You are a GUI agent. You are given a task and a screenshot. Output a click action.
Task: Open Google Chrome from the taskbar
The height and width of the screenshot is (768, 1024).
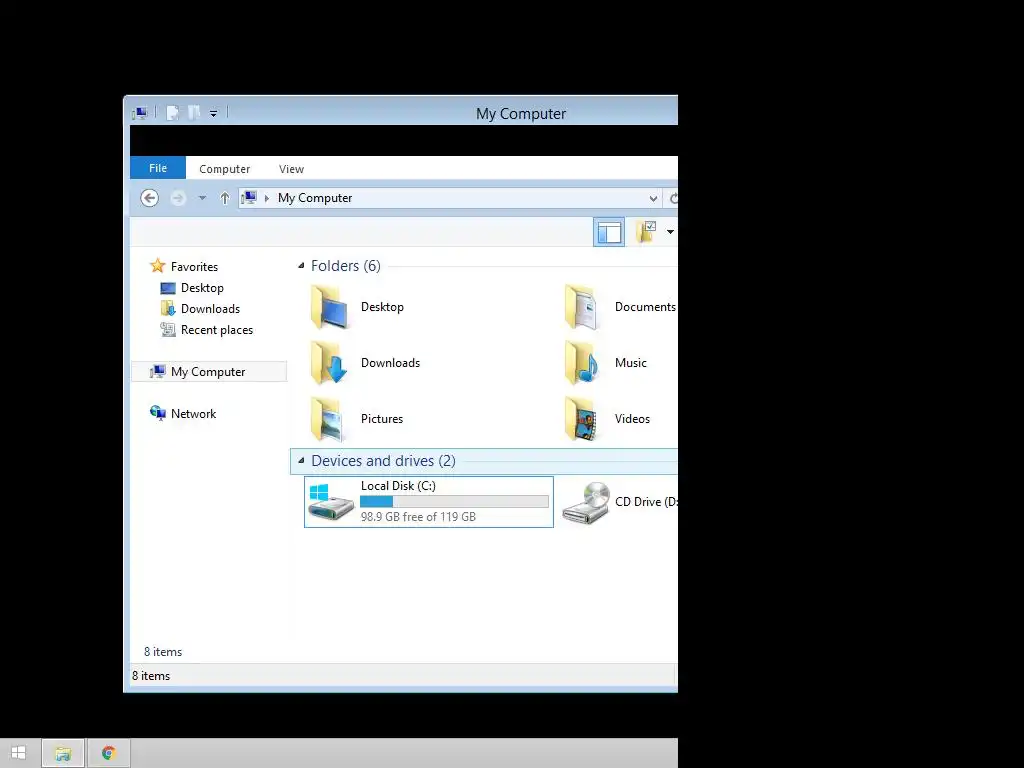108,753
